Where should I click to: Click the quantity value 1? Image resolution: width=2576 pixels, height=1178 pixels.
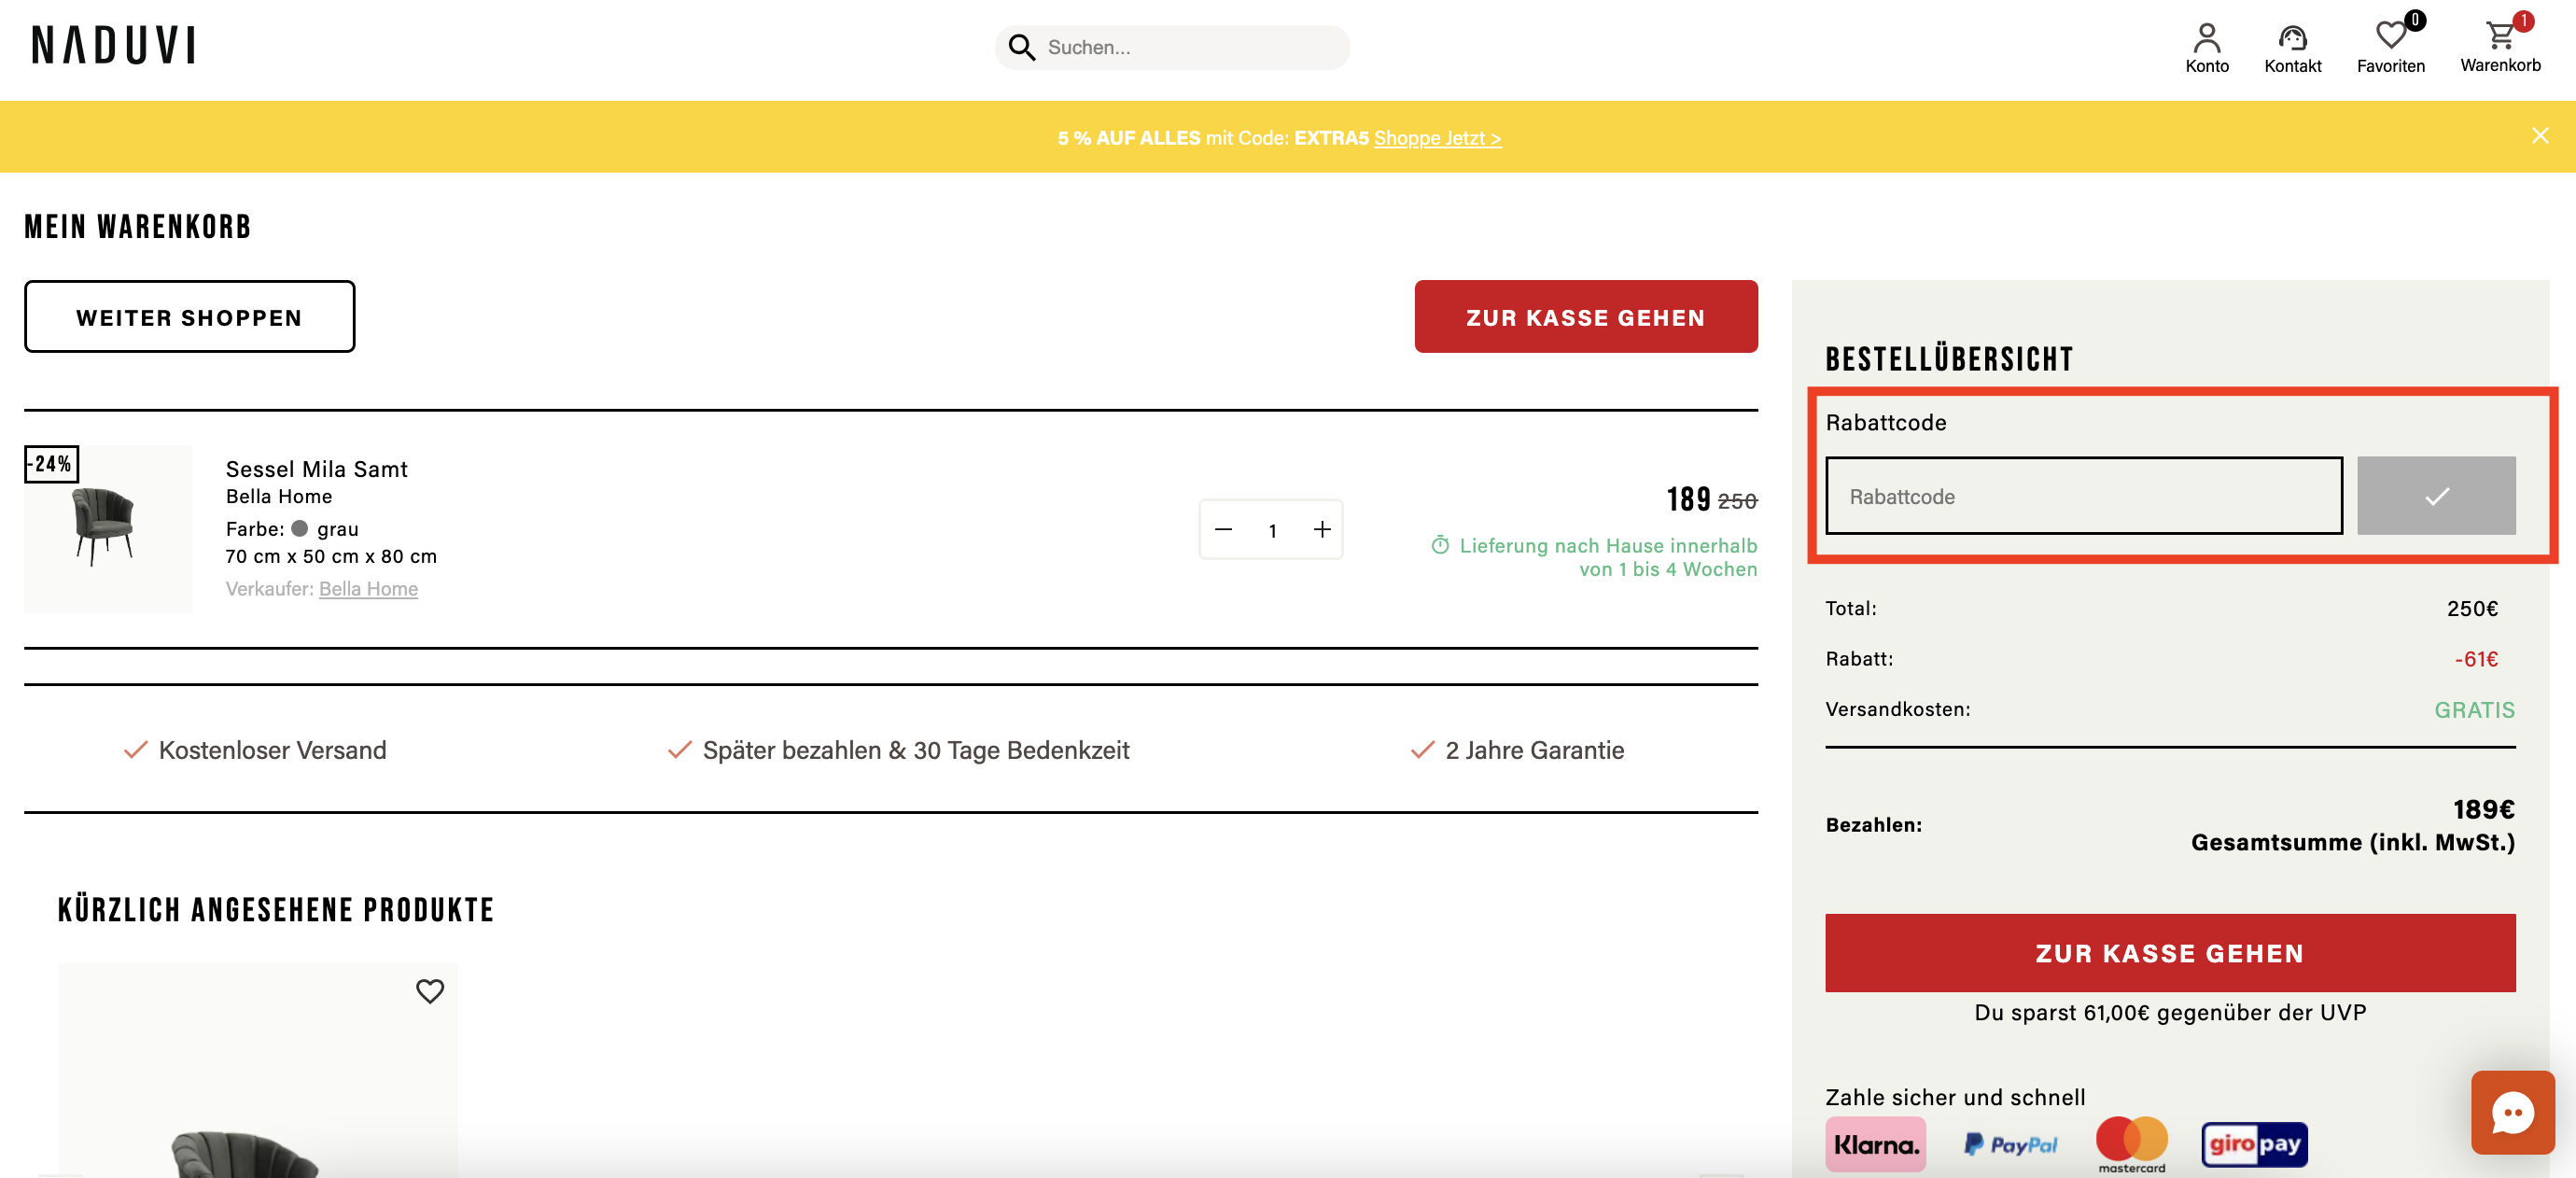[1272, 530]
